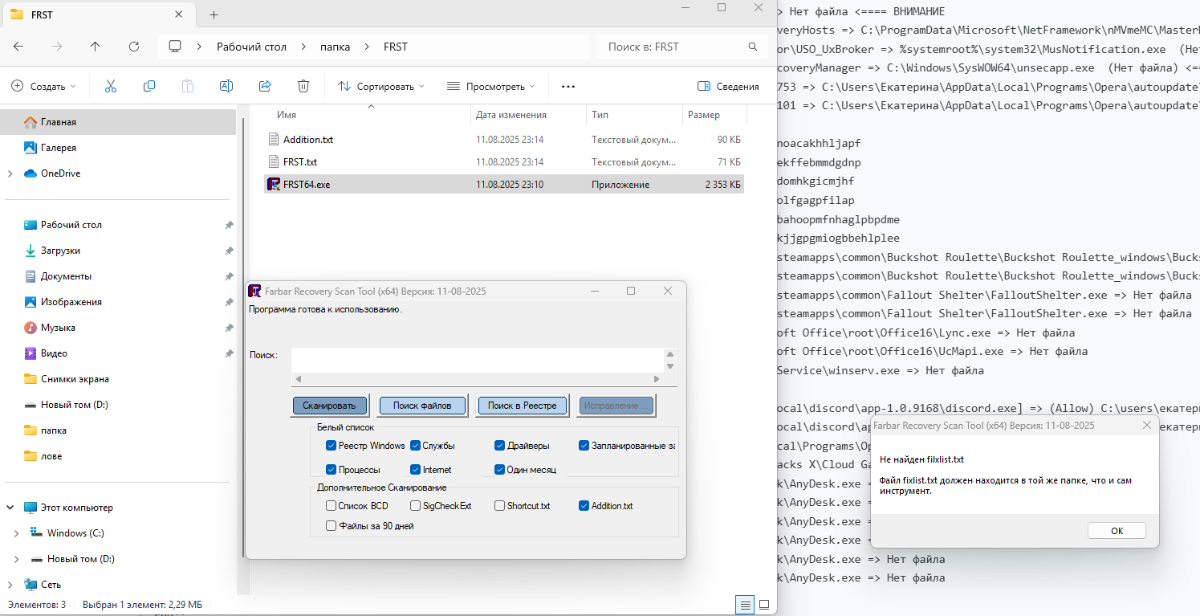Open the Создать dropdown
This screenshot has height=616, width=1200.
44,86
